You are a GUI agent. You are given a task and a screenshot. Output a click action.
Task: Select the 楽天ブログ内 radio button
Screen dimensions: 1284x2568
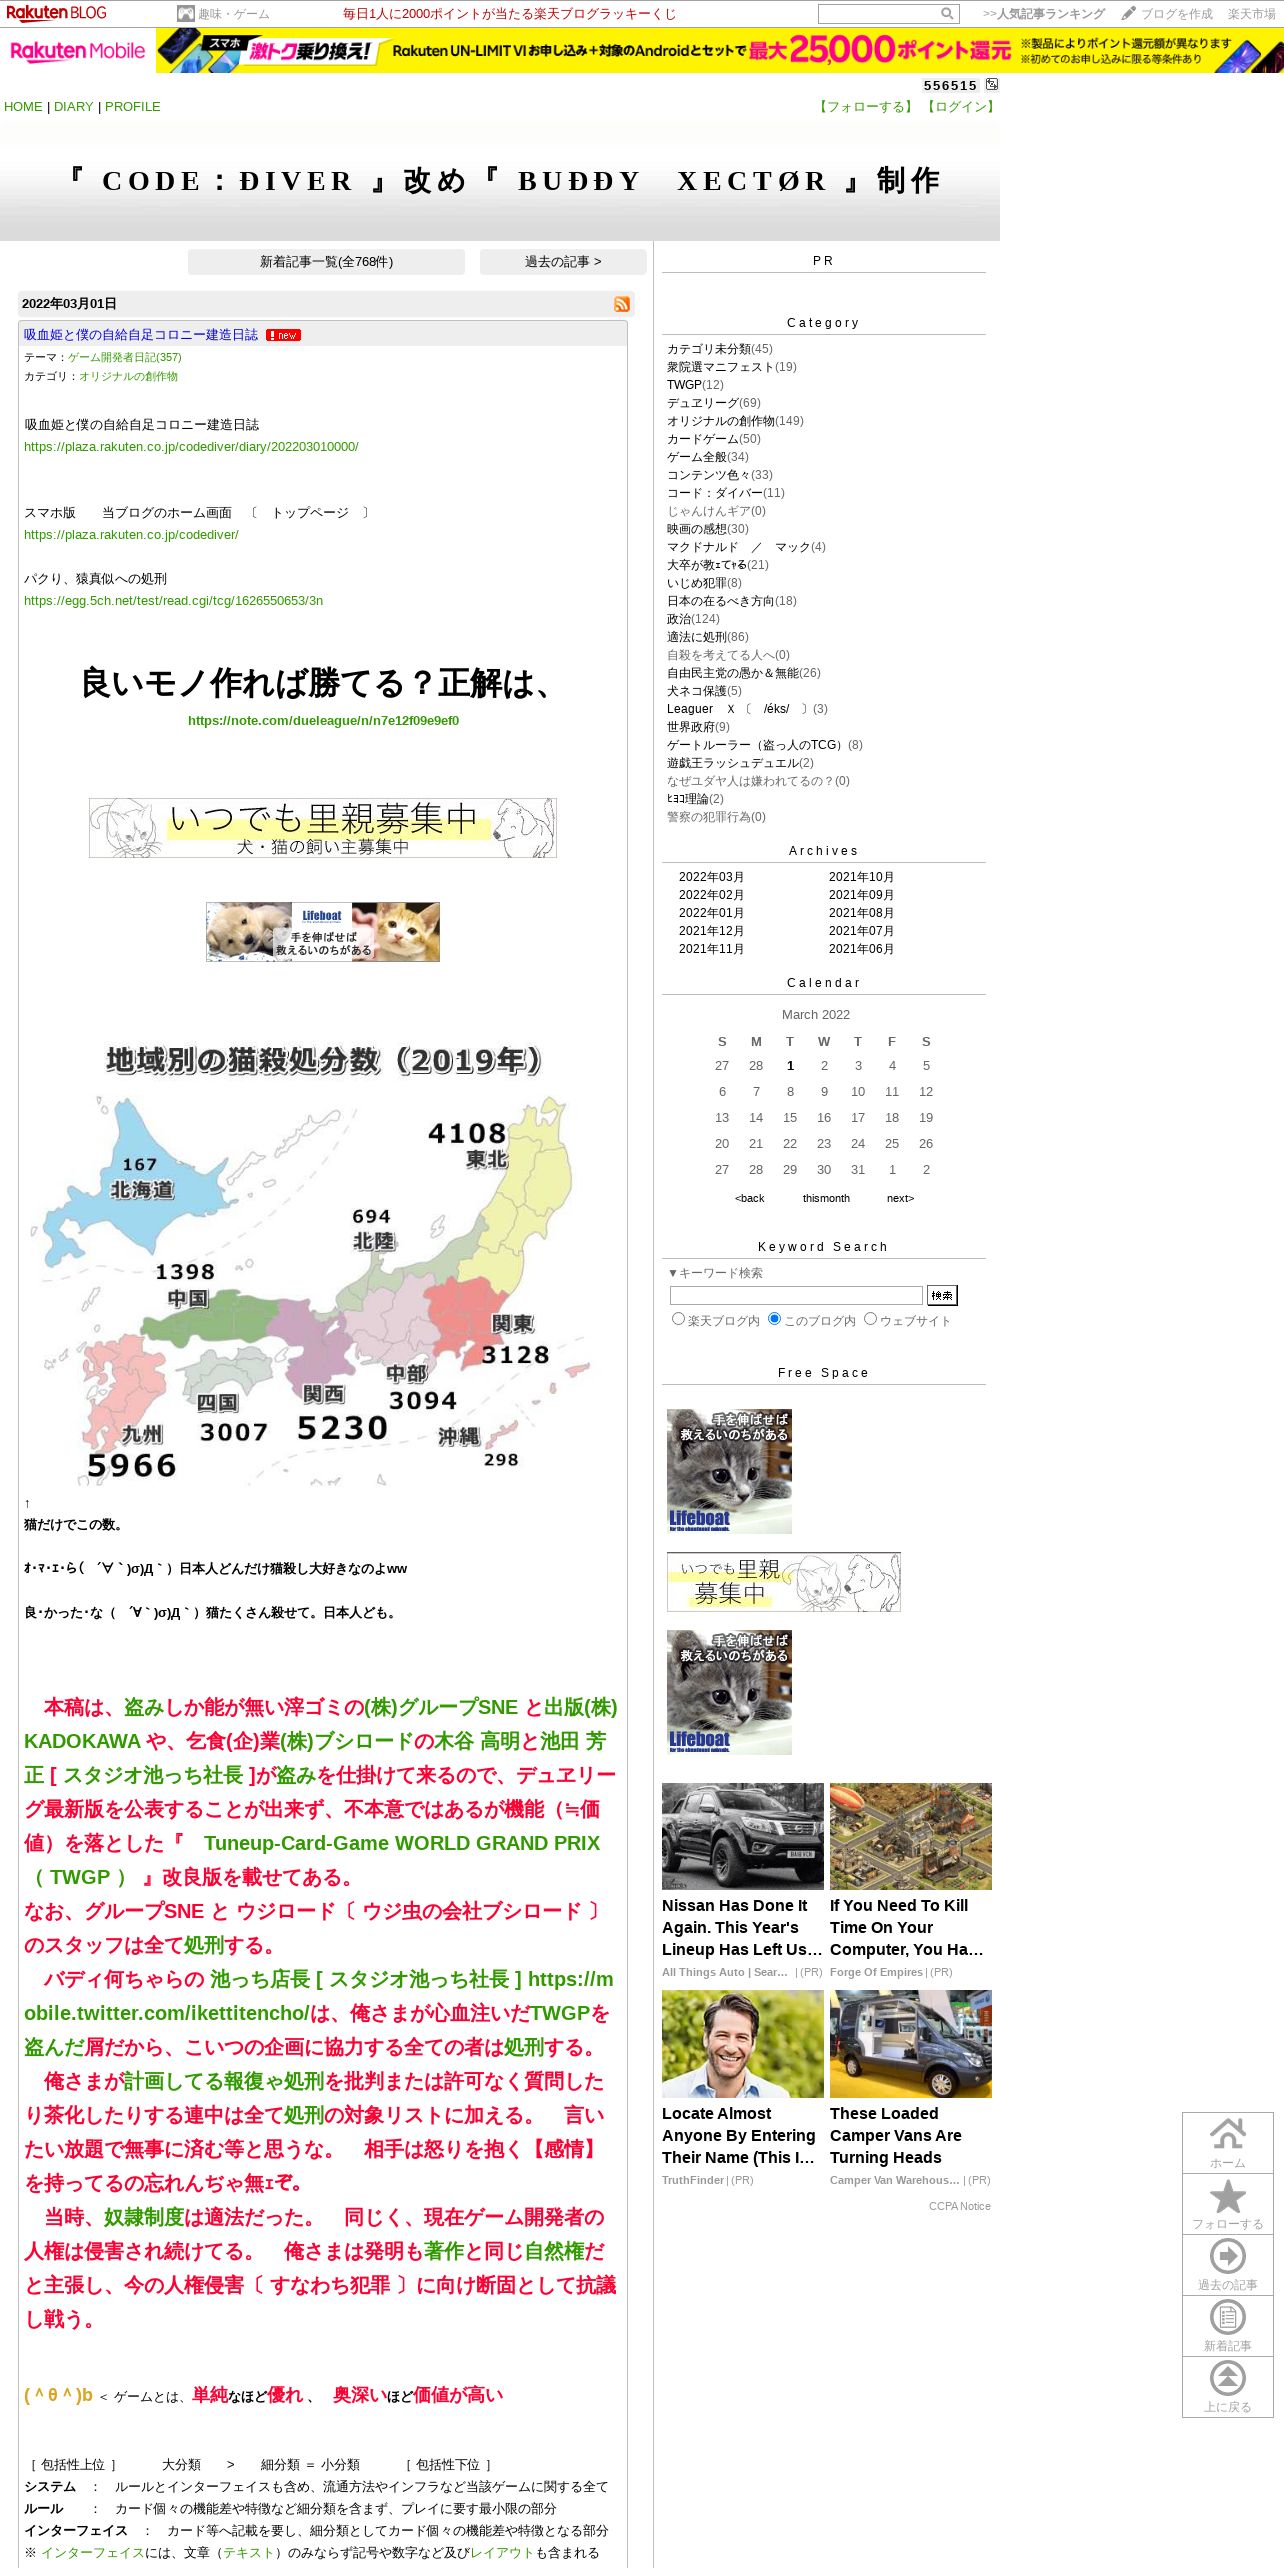pyautogui.click(x=678, y=1319)
